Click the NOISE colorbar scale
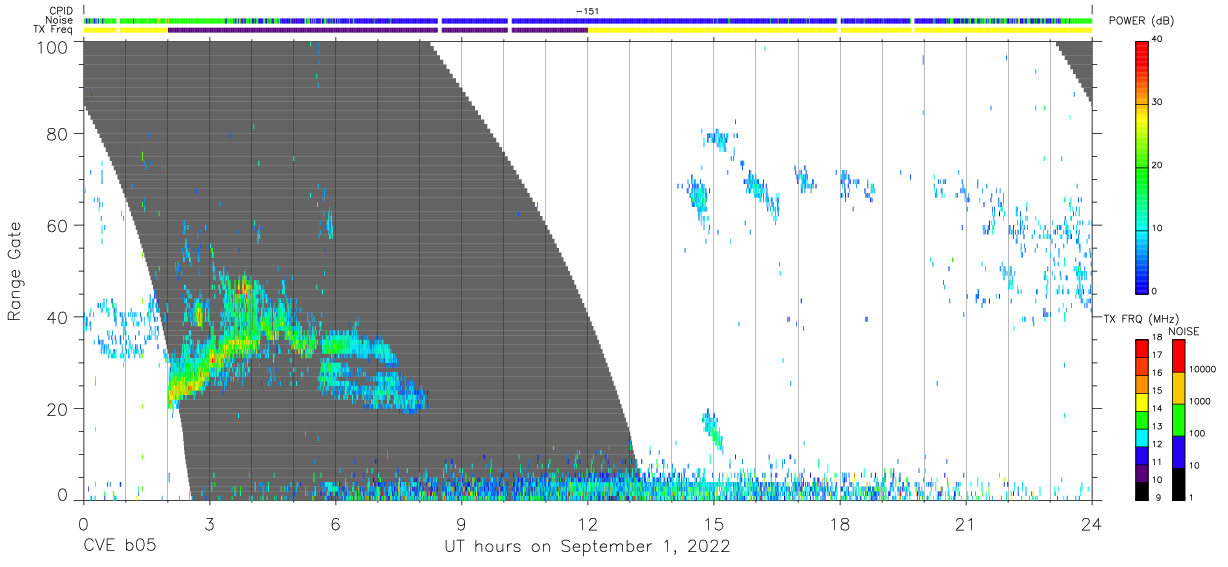The height and width of the screenshot is (567, 1228). [1178, 419]
